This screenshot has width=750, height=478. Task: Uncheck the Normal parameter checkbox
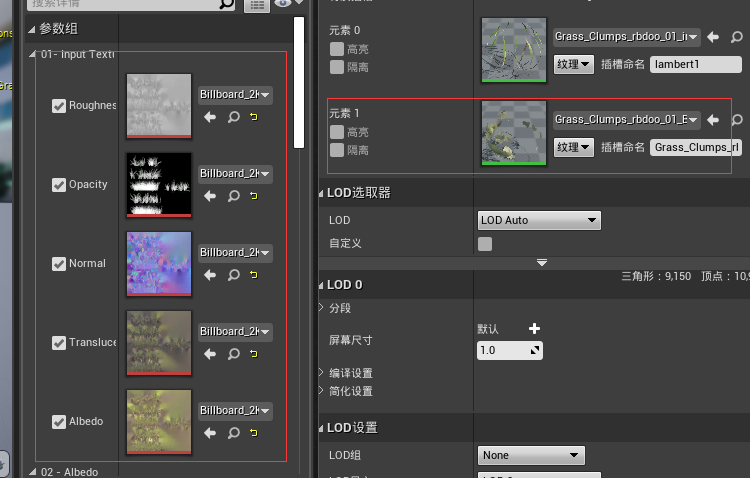coord(59,264)
